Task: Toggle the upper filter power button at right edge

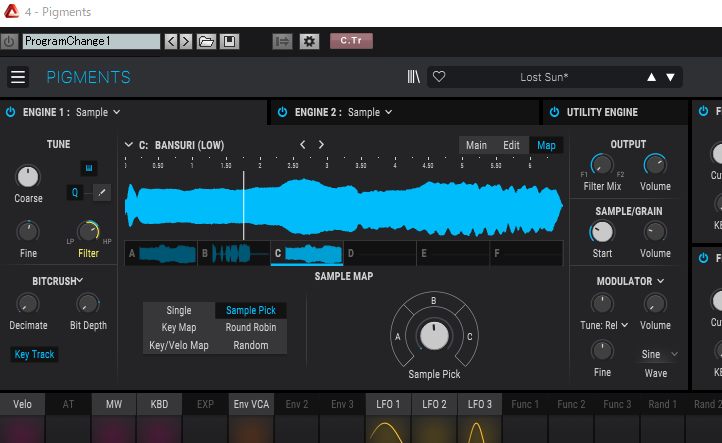Action: click(x=703, y=111)
